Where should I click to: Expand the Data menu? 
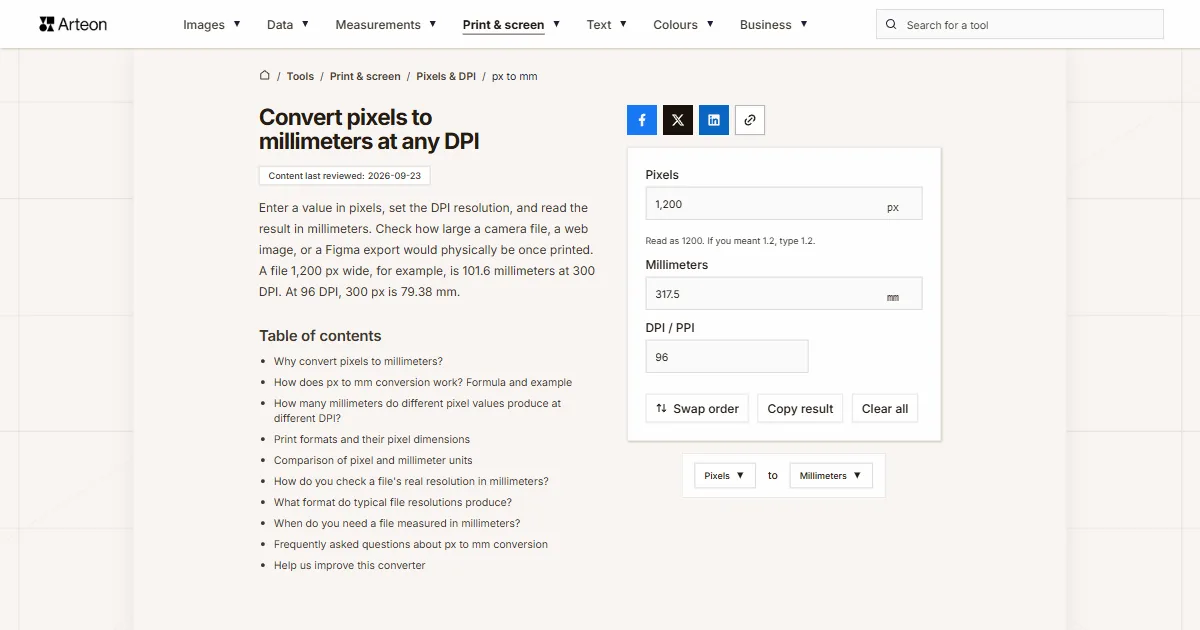288,25
